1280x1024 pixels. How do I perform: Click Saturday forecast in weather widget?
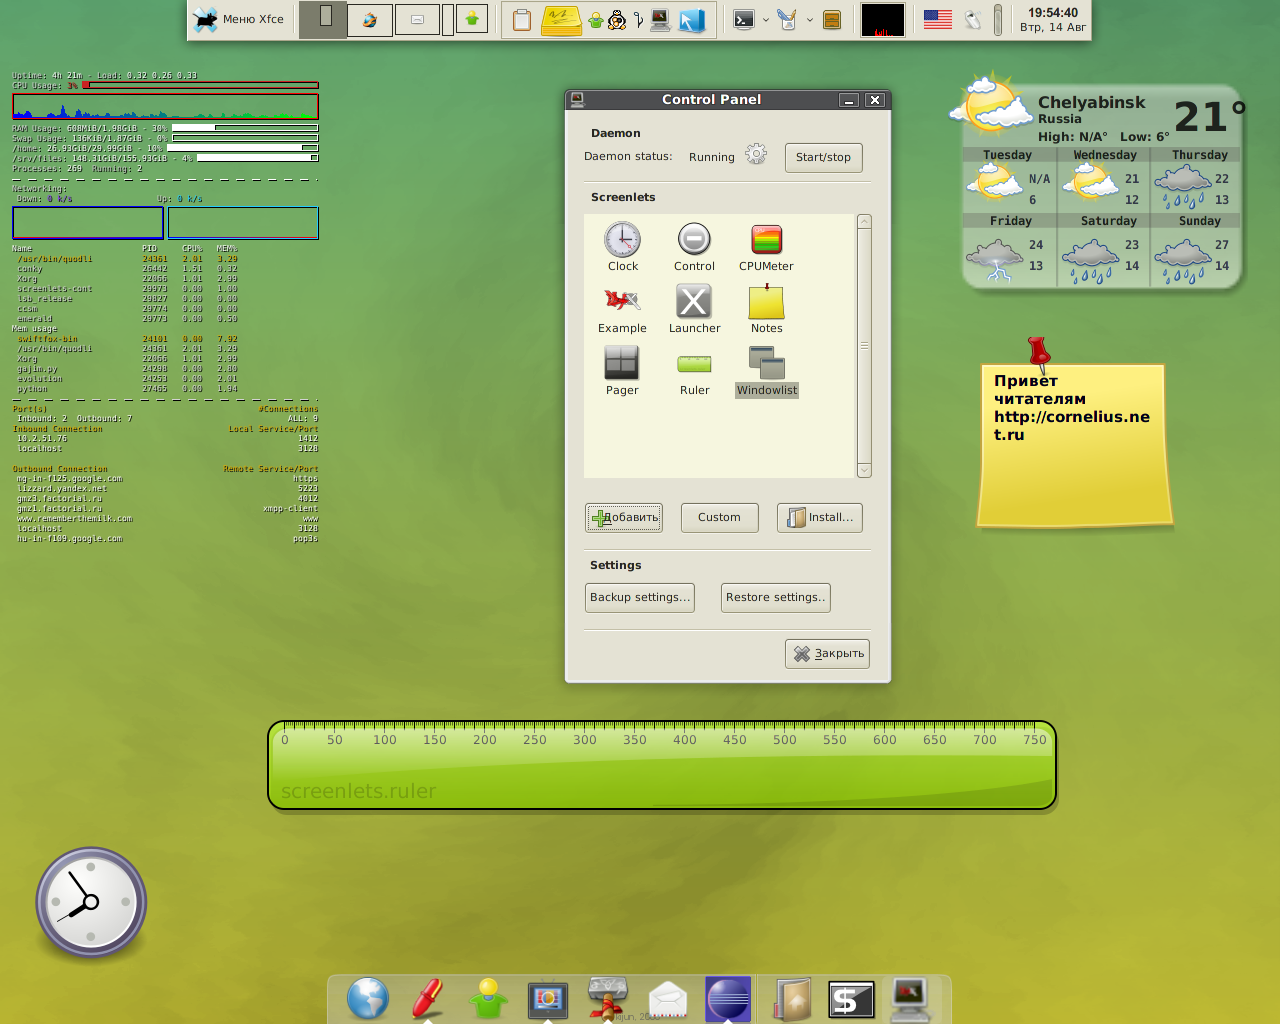click(1104, 250)
